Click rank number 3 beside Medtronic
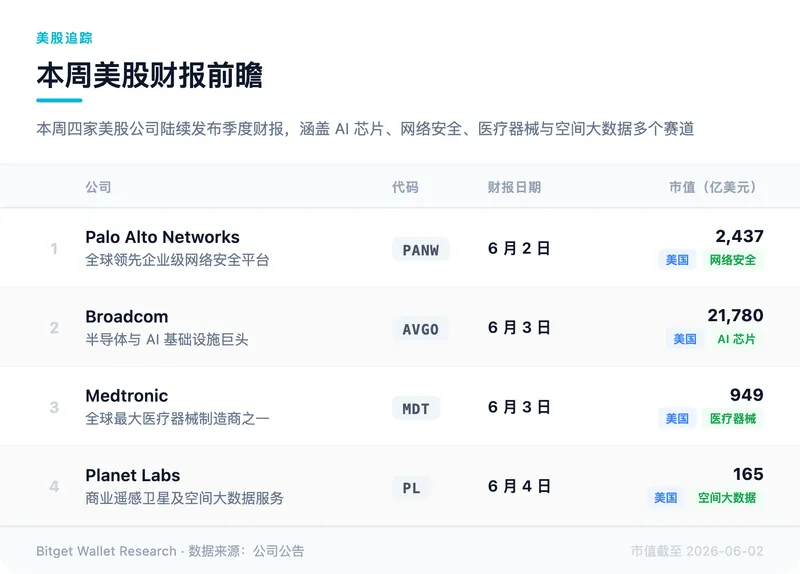Viewport: 800px width, 574px height. click(54, 407)
